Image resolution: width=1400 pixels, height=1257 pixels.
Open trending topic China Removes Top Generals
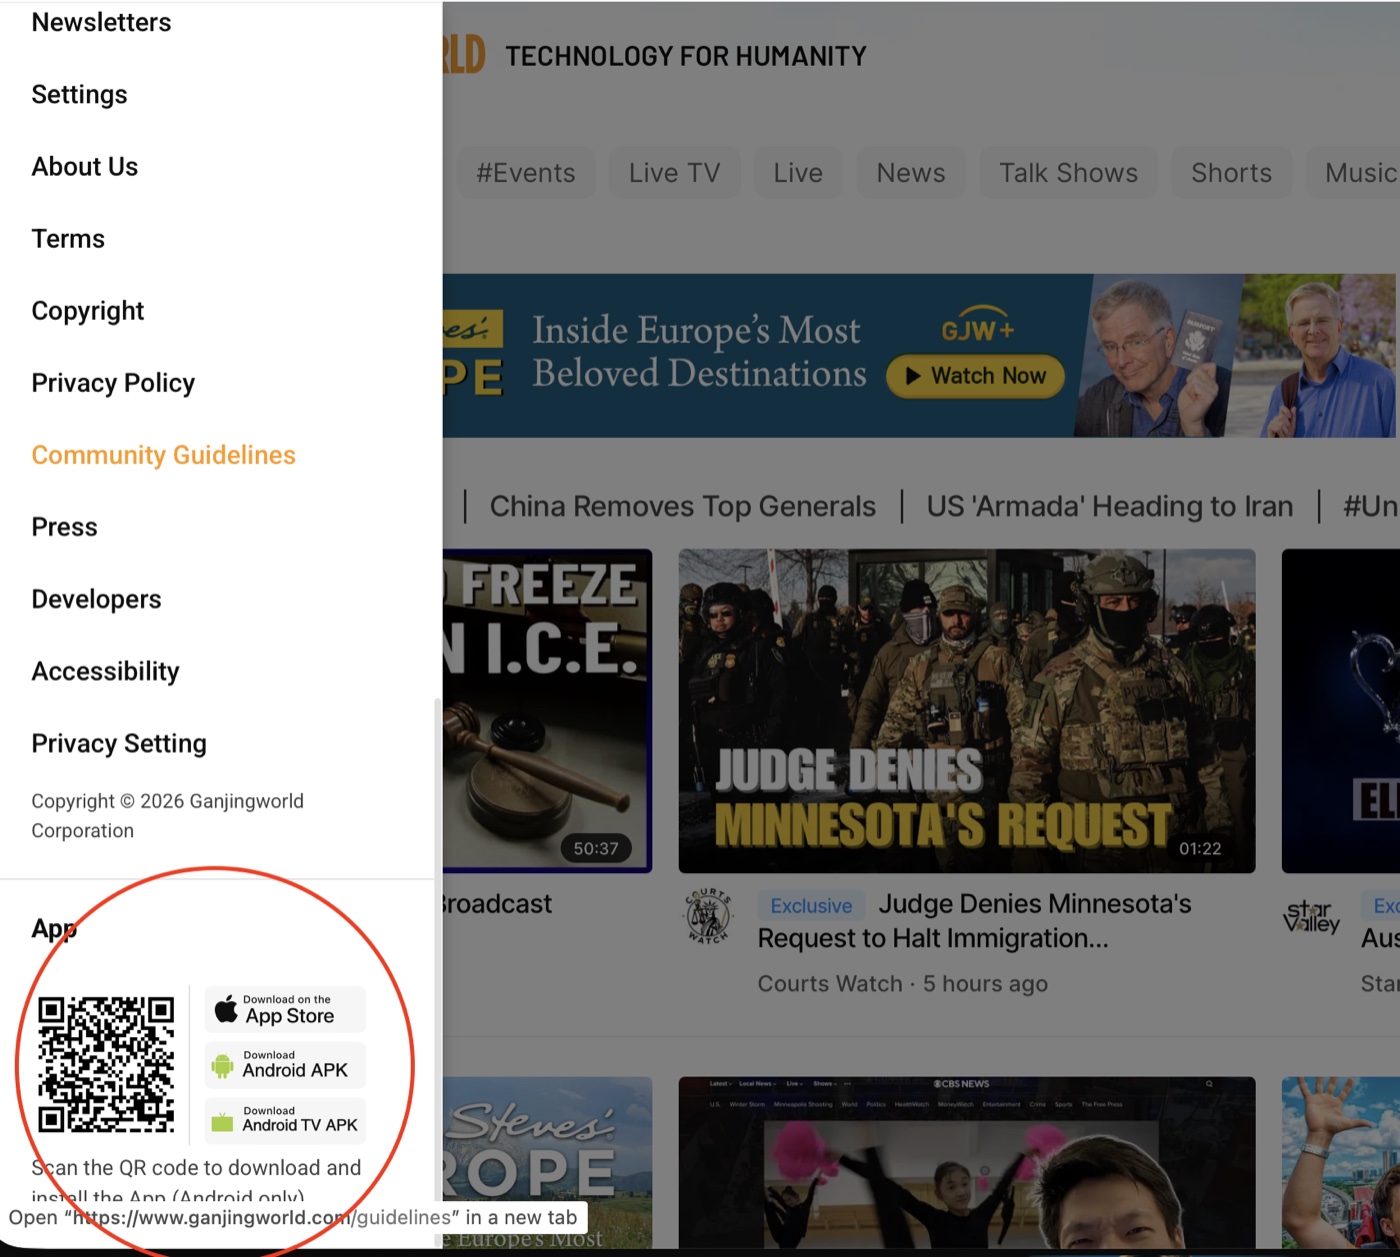coord(683,506)
